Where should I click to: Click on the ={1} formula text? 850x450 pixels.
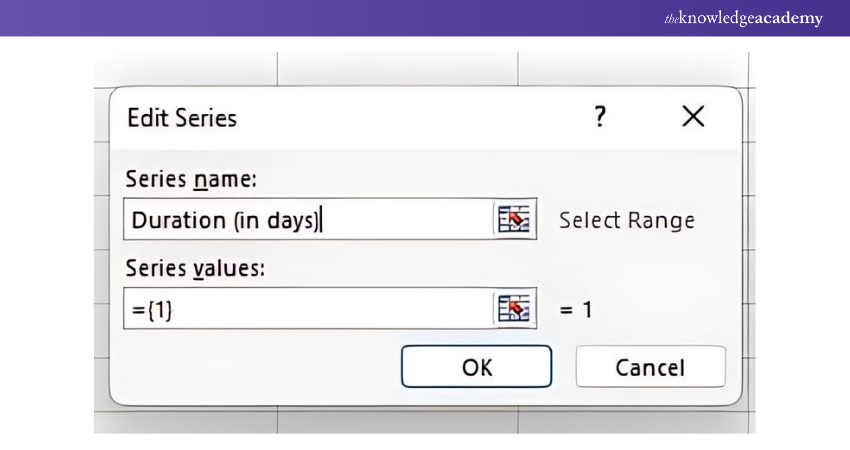pyautogui.click(x=152, y=310)
